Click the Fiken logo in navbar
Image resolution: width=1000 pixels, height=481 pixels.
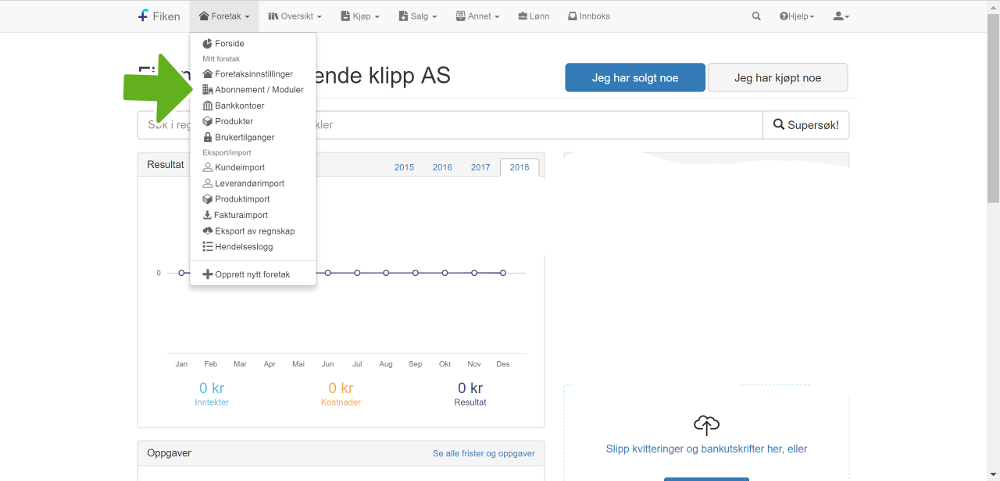[x=159, y=16]
